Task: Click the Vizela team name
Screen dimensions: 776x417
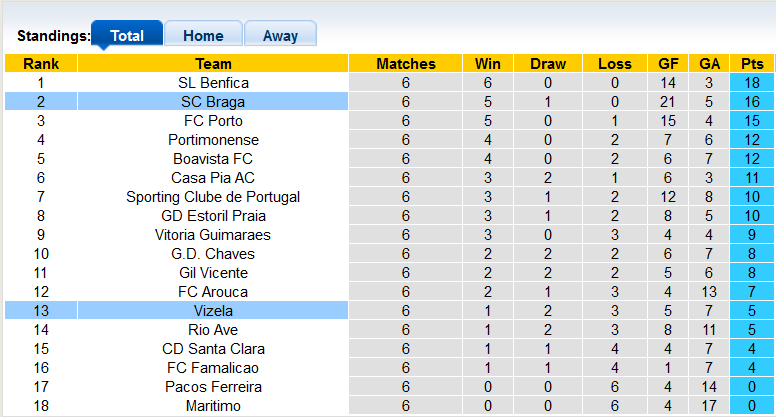Action: (x=213, y=311)
